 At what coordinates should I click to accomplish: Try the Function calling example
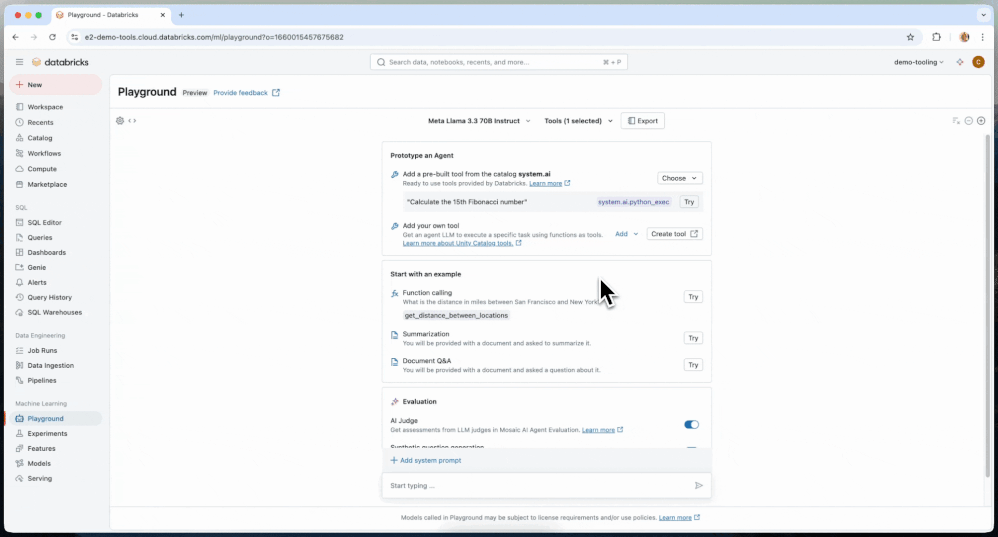click(693, 297)
